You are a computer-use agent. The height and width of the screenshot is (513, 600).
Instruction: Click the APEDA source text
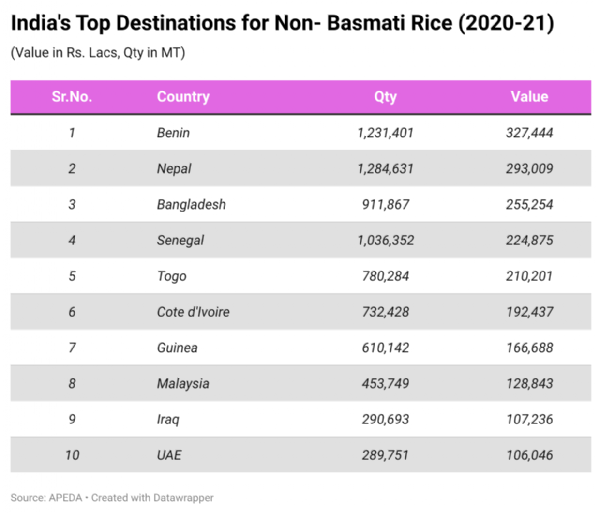tap(56, 497)
